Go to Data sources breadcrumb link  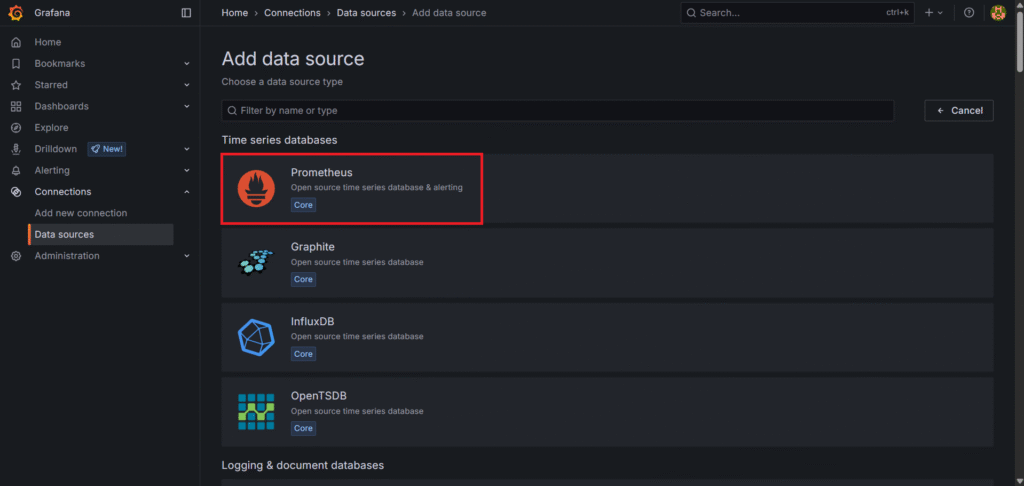366,12
